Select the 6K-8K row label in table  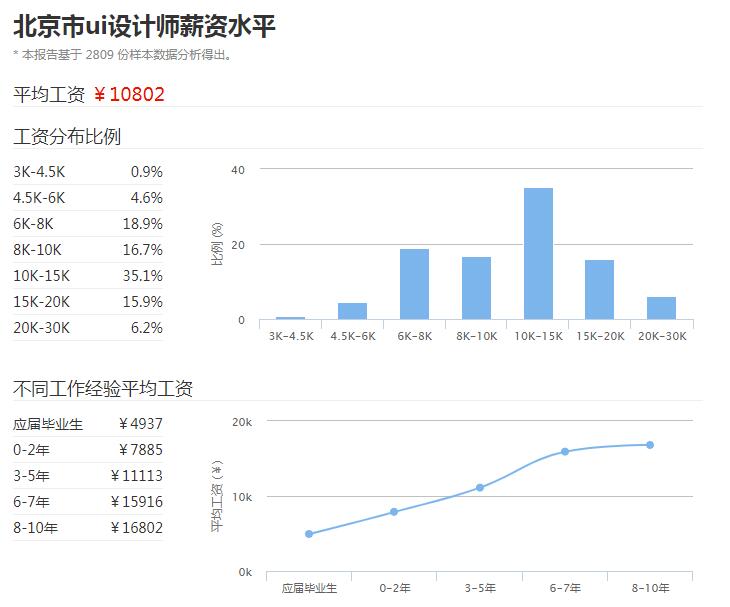[33, 224]
